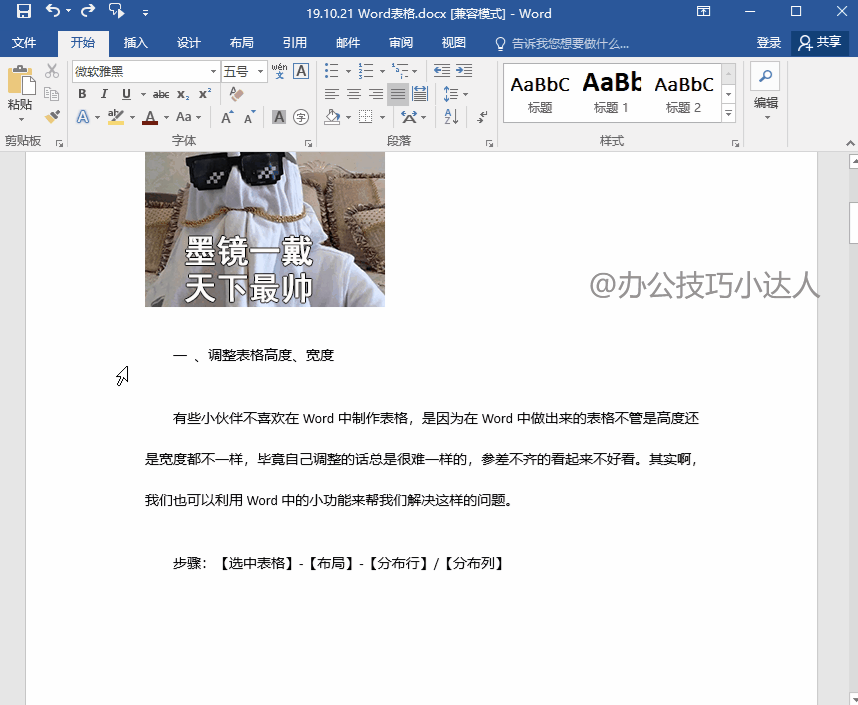Click the 登录 sign-in button

(x=768, y=43)
